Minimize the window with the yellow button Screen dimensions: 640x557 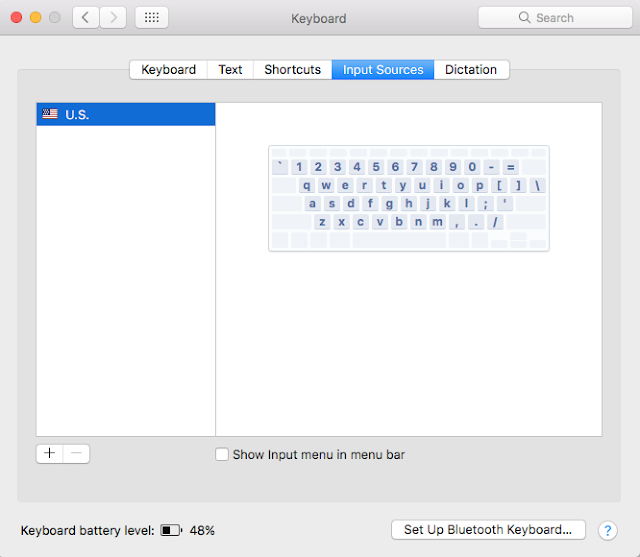[36, 18]
